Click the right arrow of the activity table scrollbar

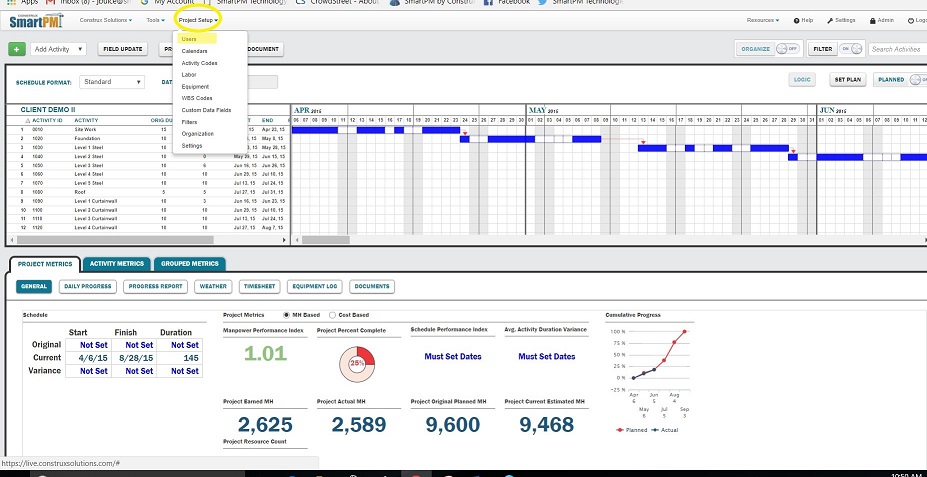[x=284, y=240]
